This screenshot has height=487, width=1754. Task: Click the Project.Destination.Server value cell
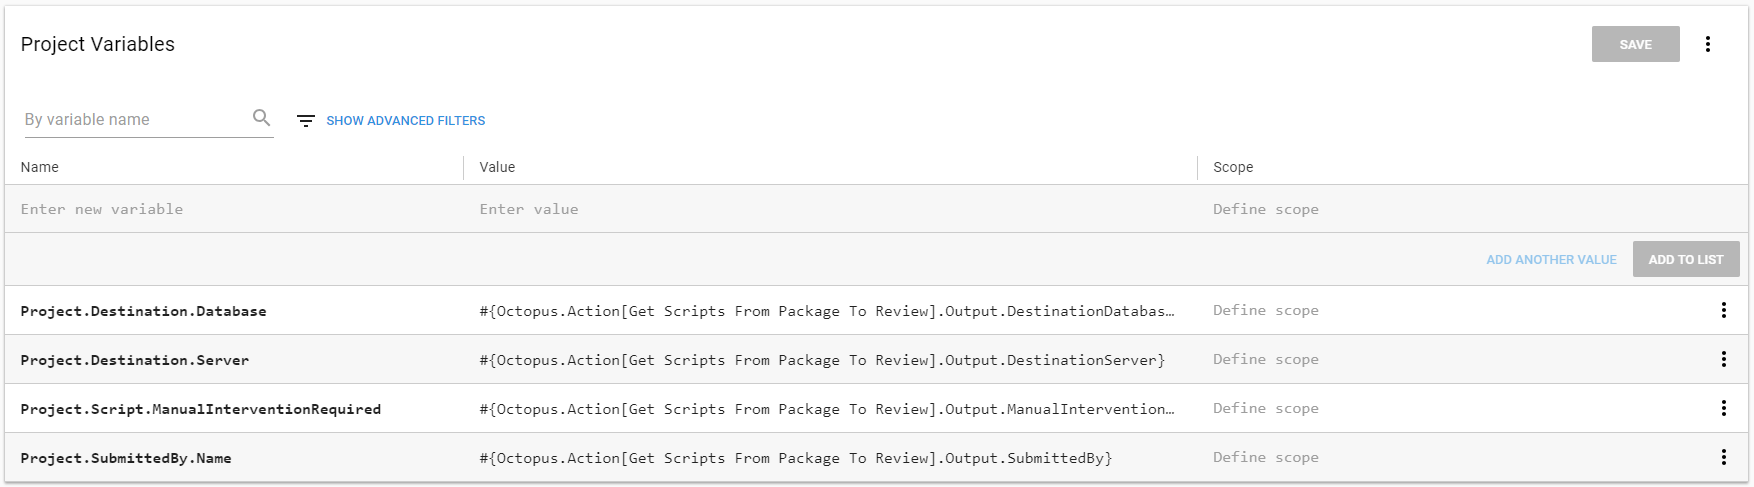[x=822, y=360]
